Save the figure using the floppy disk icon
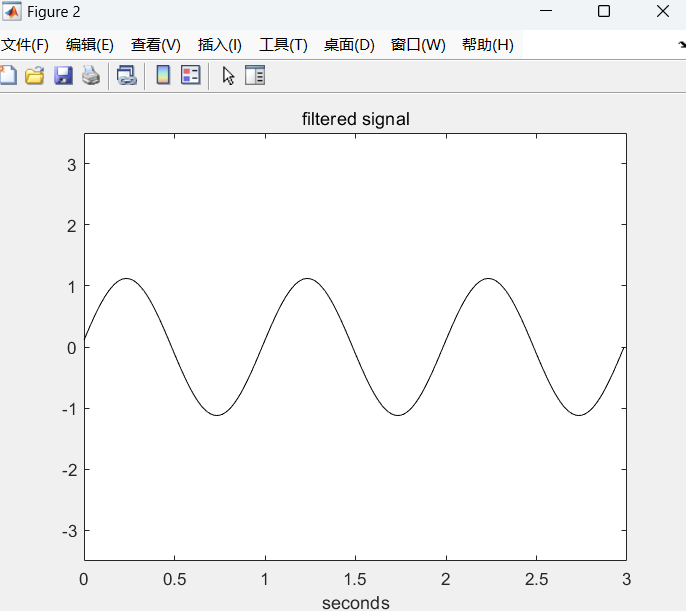Screen dimensions: 686x611 63,75
